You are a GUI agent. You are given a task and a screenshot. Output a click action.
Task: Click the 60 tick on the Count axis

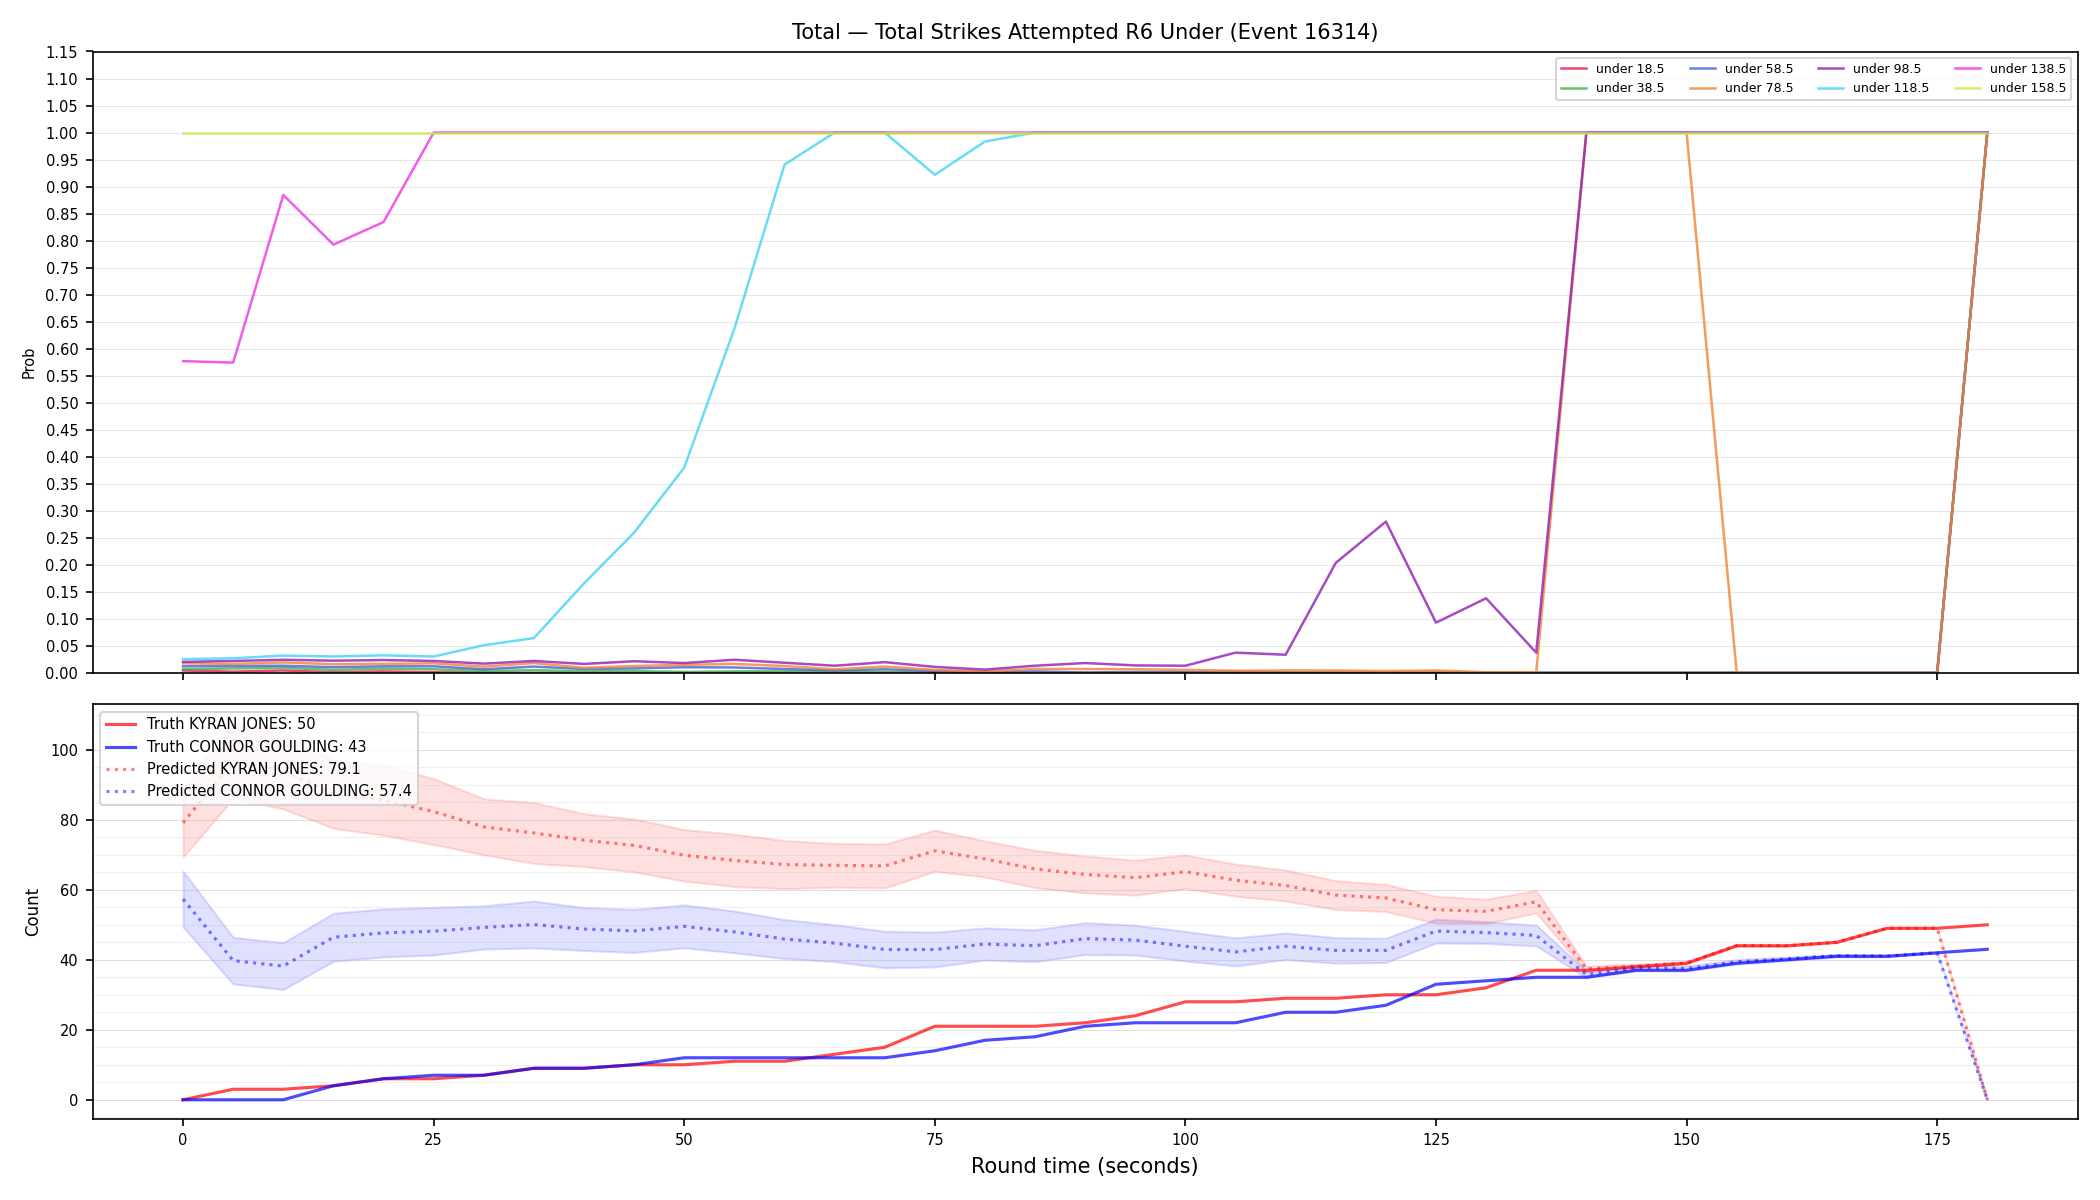tap(69, 890)
